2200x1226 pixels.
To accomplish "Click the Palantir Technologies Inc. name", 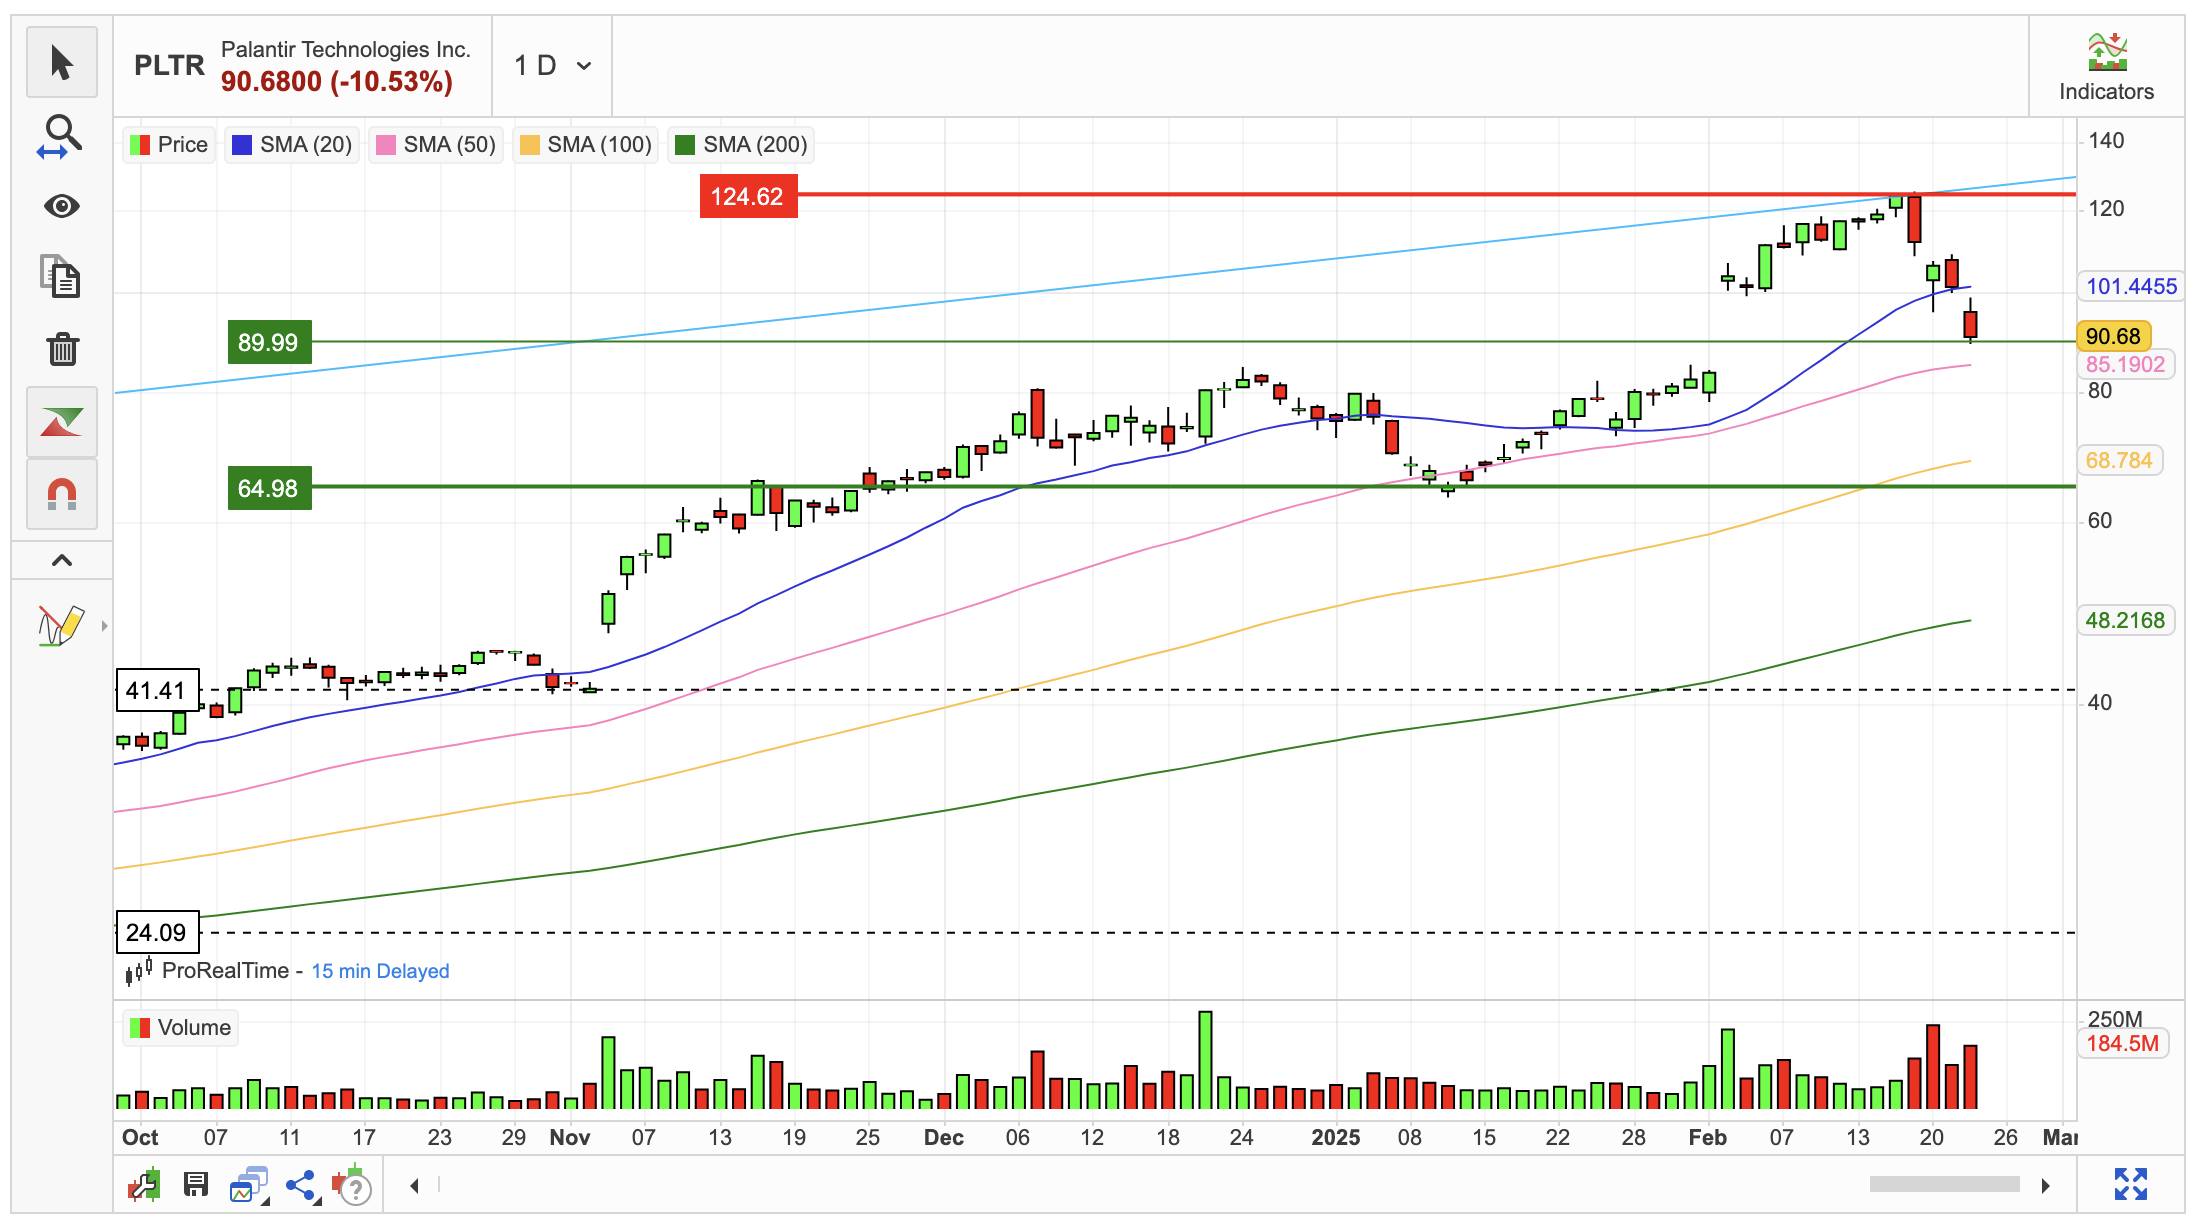I will click(x=346, y=50).
